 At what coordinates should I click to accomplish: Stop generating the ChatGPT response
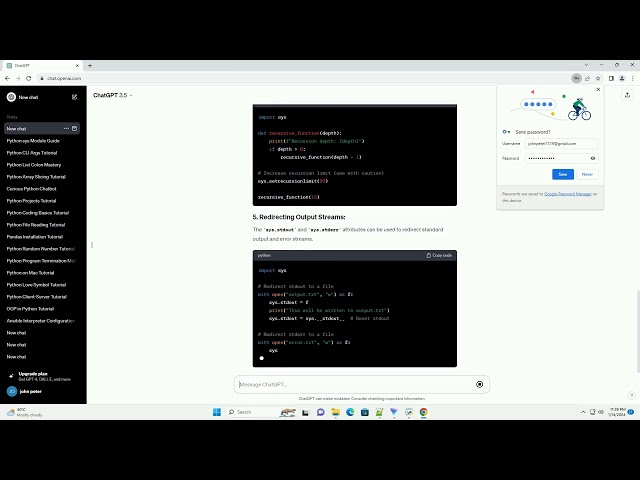point(480,384)
